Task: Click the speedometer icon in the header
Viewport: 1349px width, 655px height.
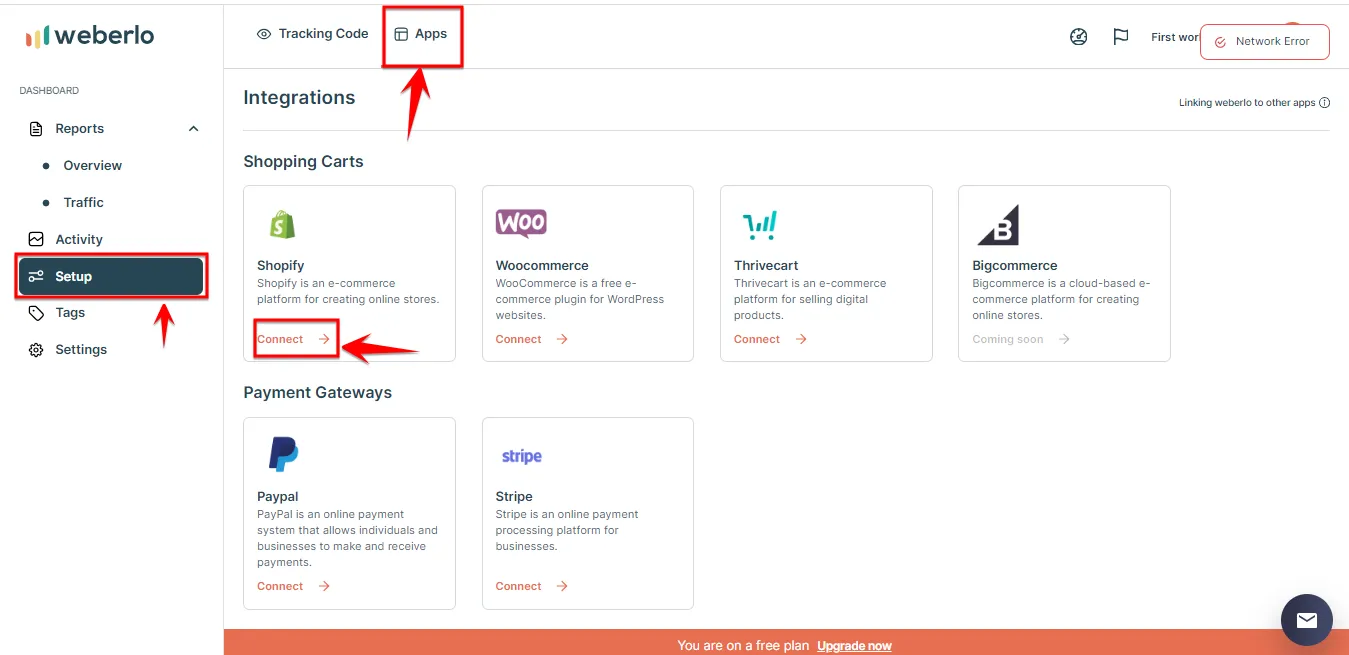Action: click(1078, 37)
